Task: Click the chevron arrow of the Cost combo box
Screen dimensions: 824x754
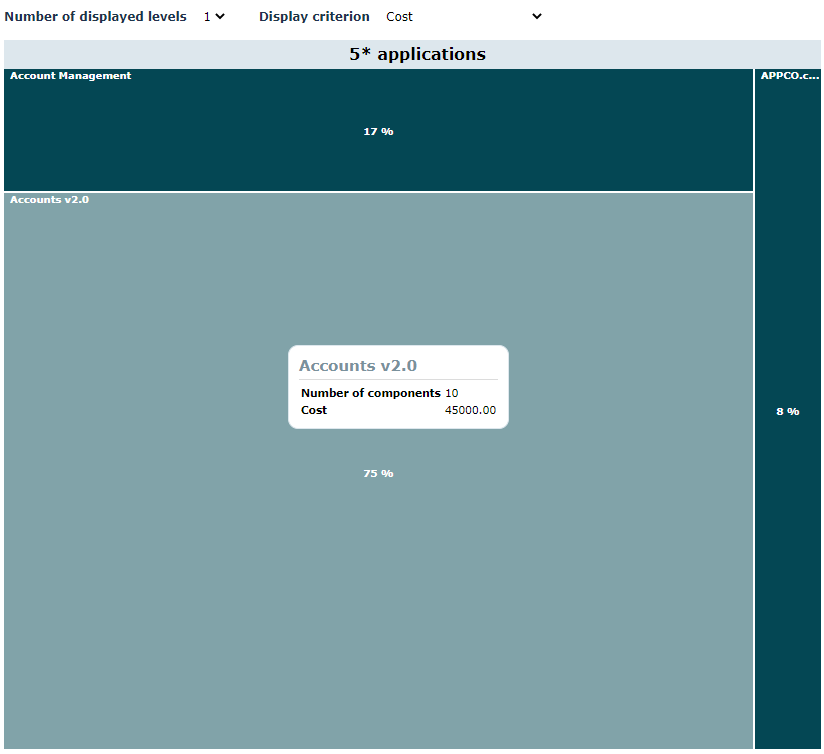Action: tap(536, 17)
